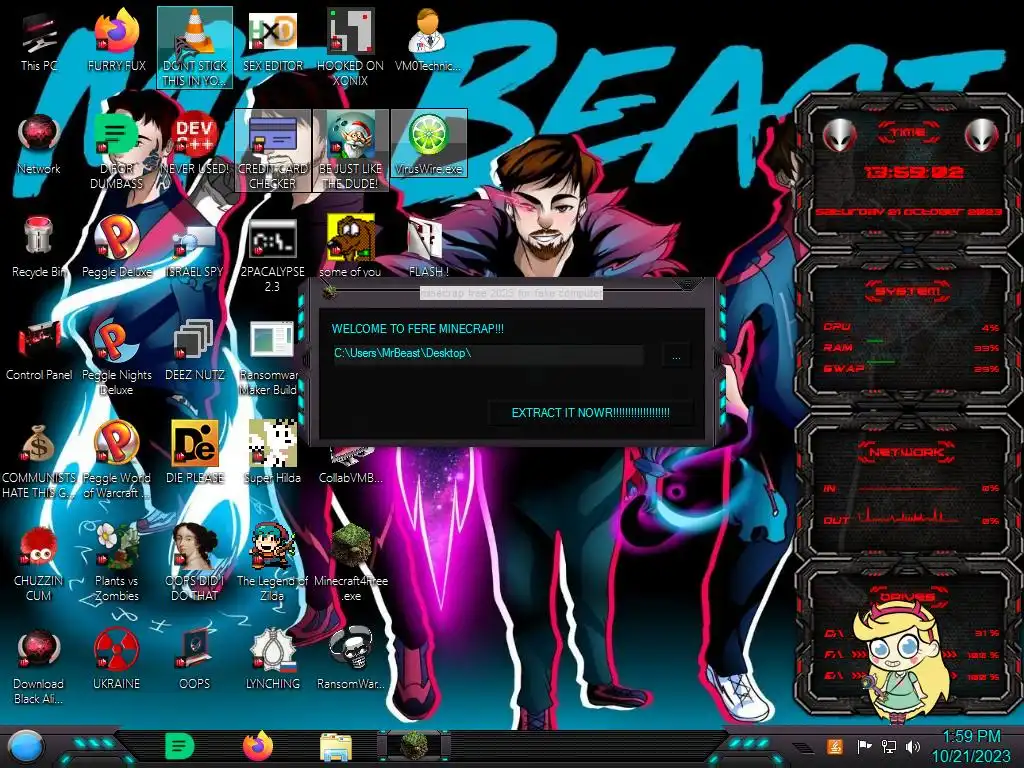Open the Recycle Bin
The height and width of the screenshot is (768, 1024).
tap(39, 247)
